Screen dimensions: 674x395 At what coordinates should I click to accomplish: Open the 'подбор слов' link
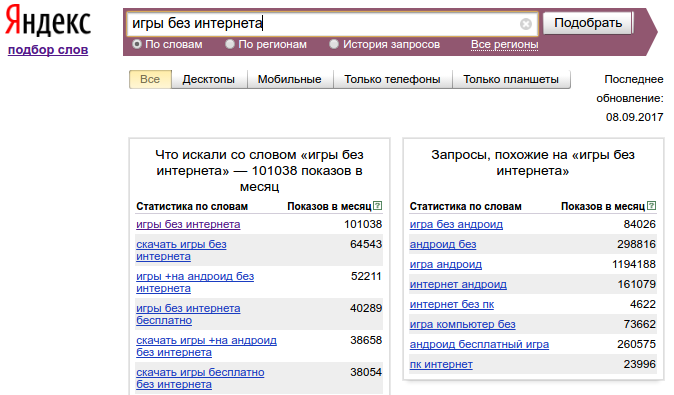coord(48,50)
